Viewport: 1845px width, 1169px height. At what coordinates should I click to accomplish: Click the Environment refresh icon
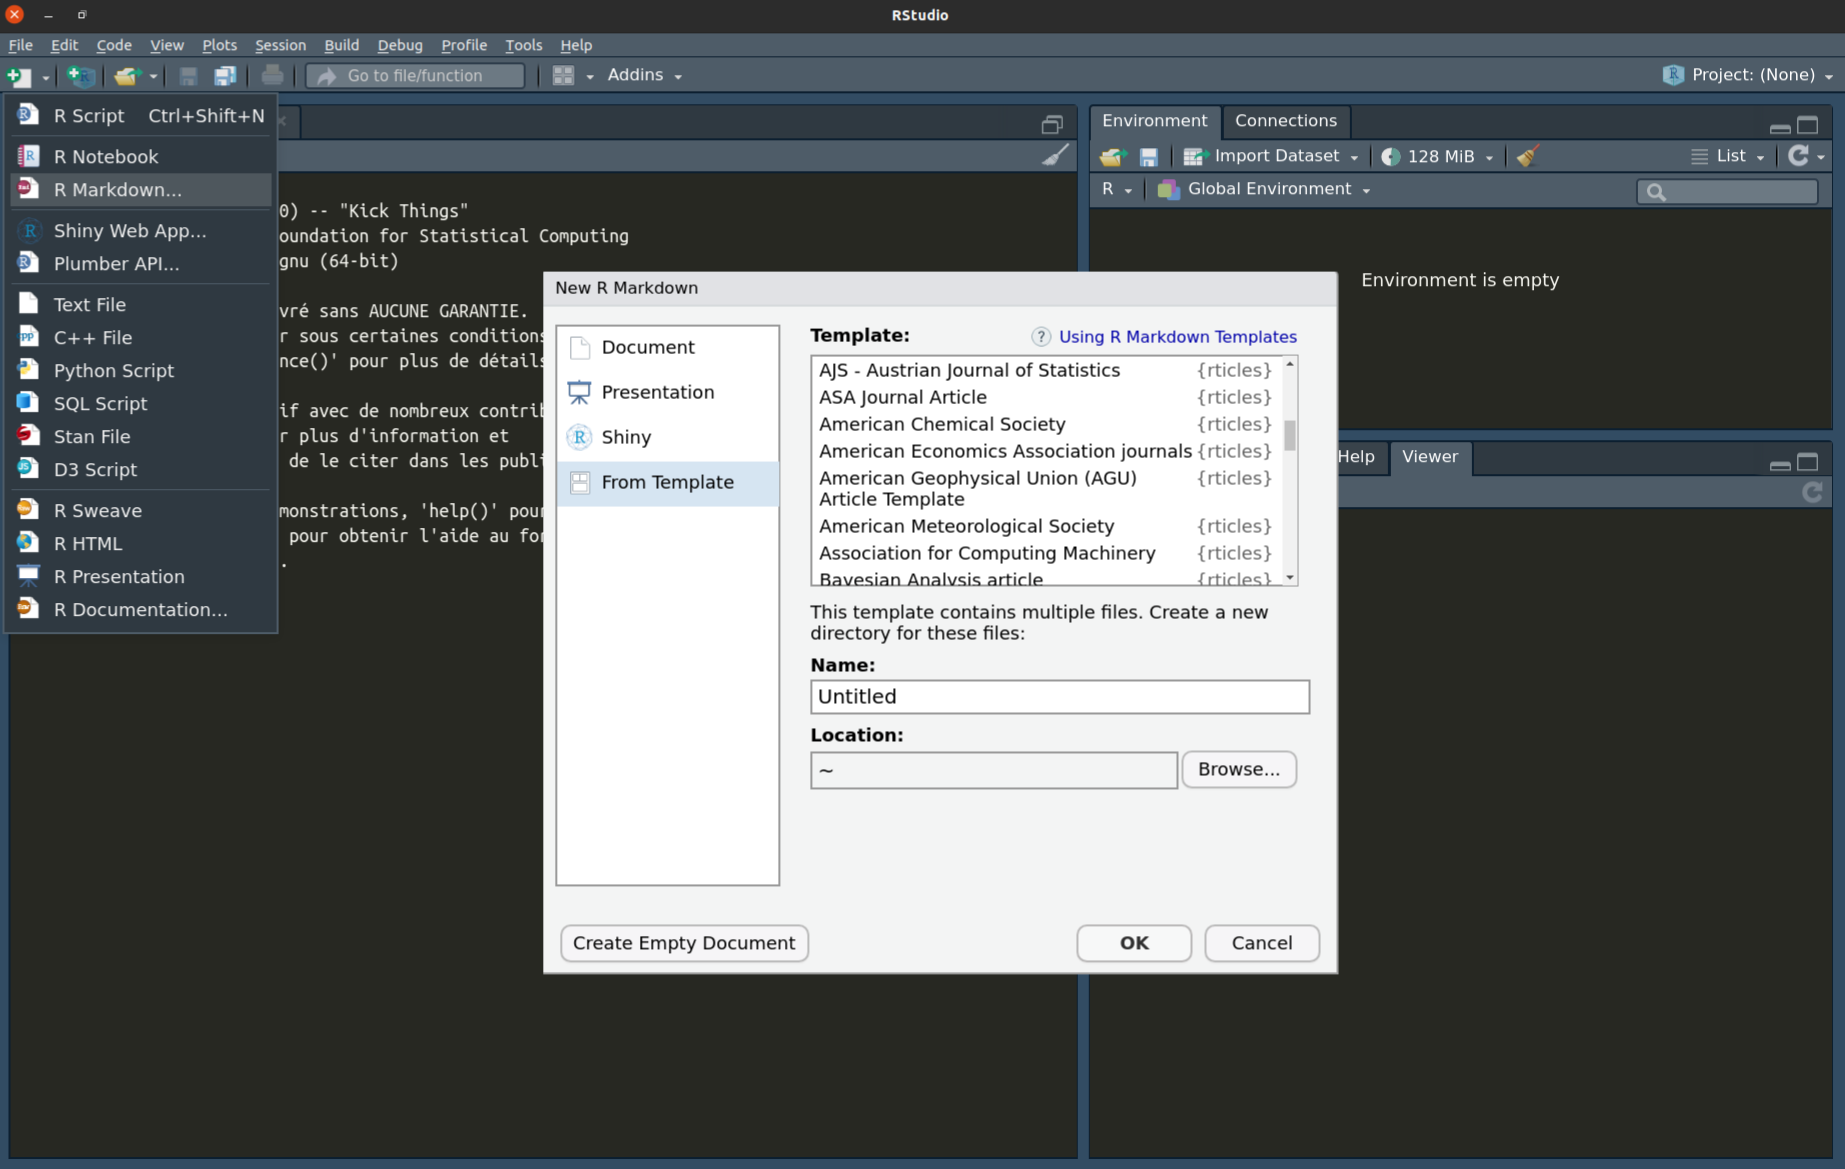point(1799,156)
